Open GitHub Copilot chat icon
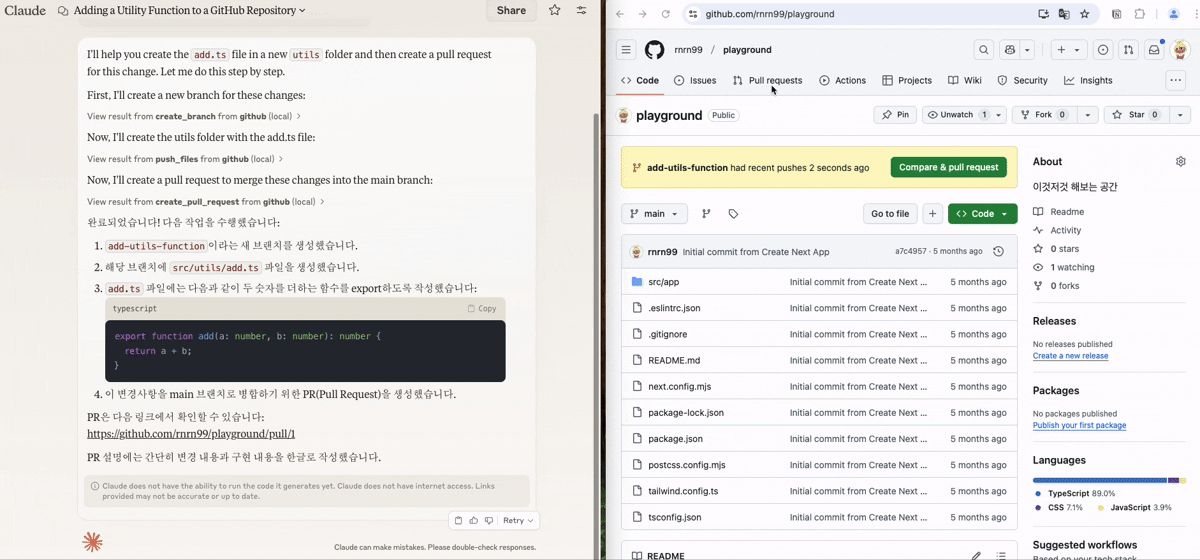 click(1010, 49)
